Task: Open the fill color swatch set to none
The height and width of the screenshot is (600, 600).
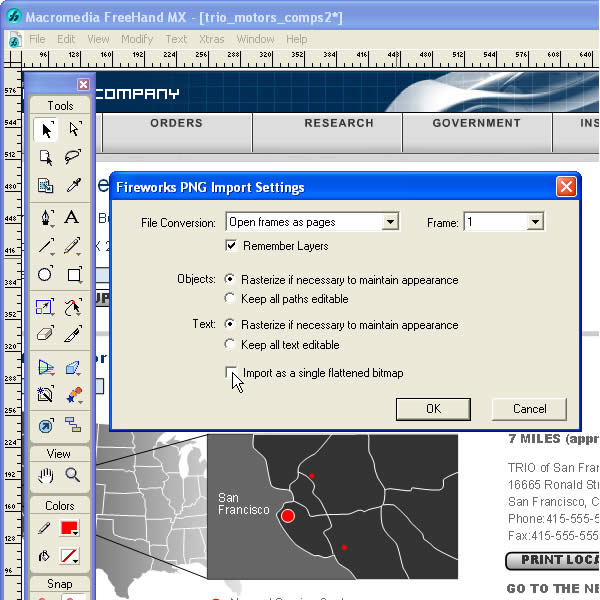Action: [70, 556]
